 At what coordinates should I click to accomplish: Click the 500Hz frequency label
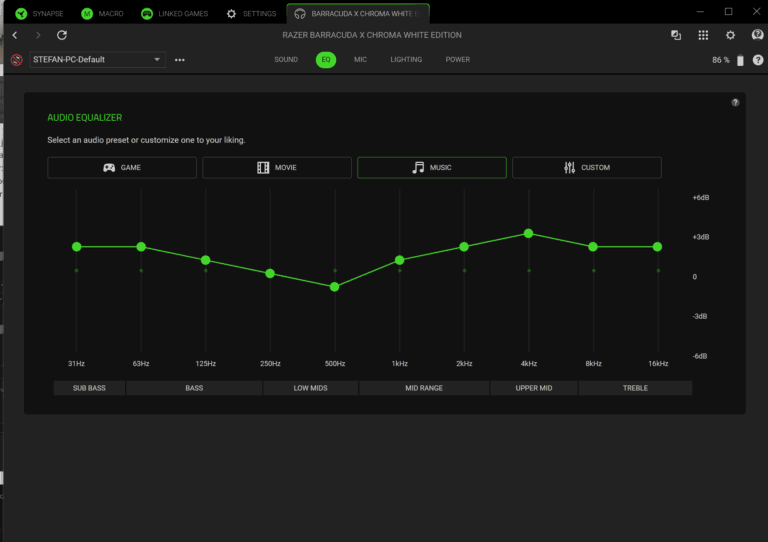click(x=335, y=363)
